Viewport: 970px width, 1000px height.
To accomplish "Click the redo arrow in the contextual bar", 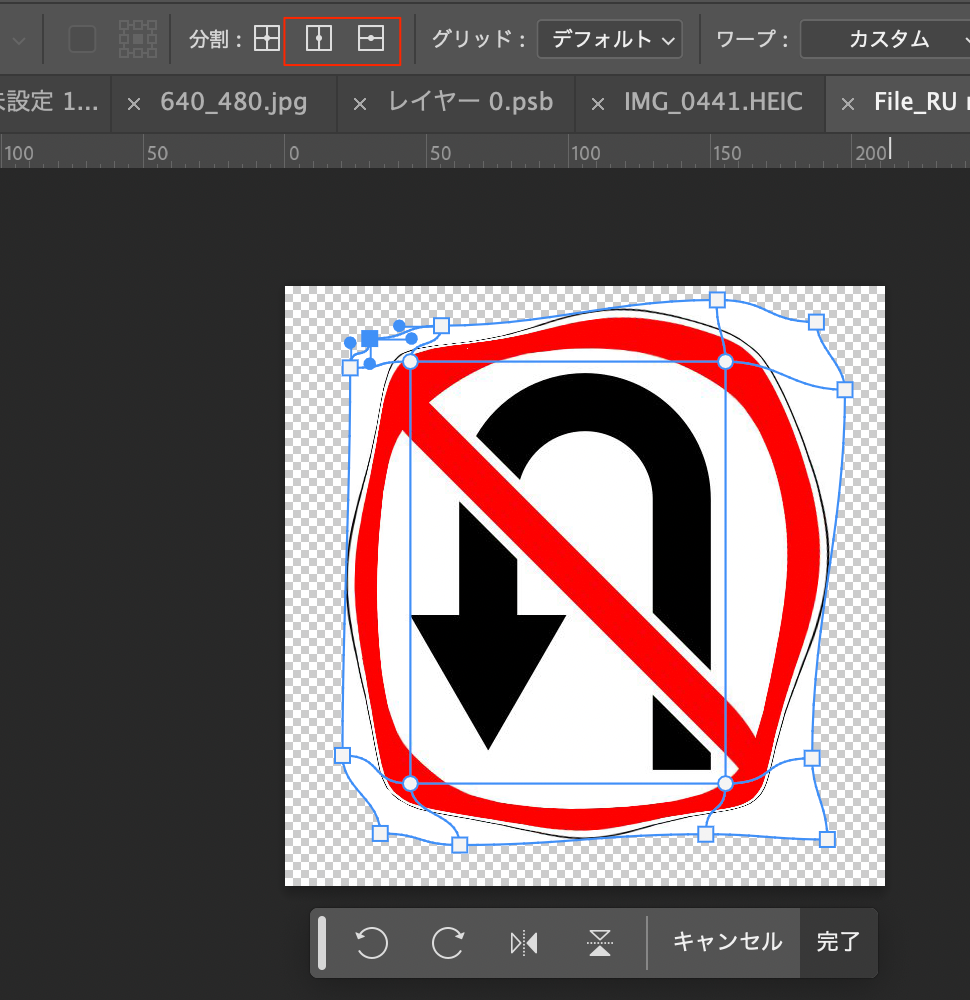I will tap(448, 942).
